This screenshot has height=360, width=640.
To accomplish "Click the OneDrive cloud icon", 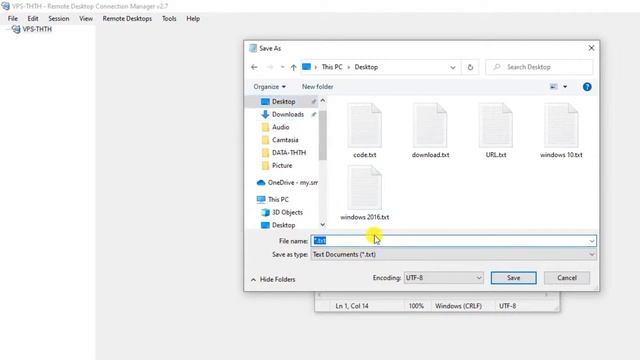I will tap(261, 182).
